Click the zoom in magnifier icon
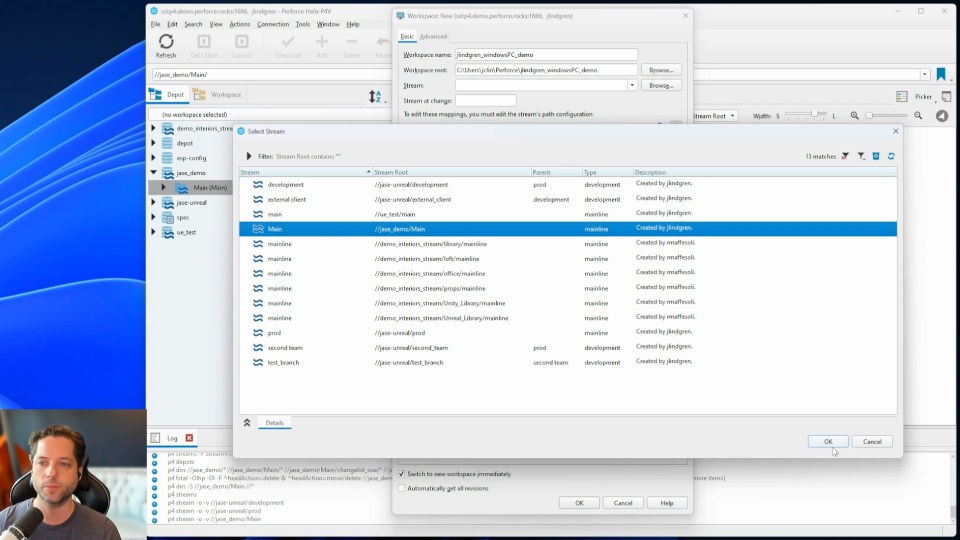The image size is (960, 540). tap(918, 116)
